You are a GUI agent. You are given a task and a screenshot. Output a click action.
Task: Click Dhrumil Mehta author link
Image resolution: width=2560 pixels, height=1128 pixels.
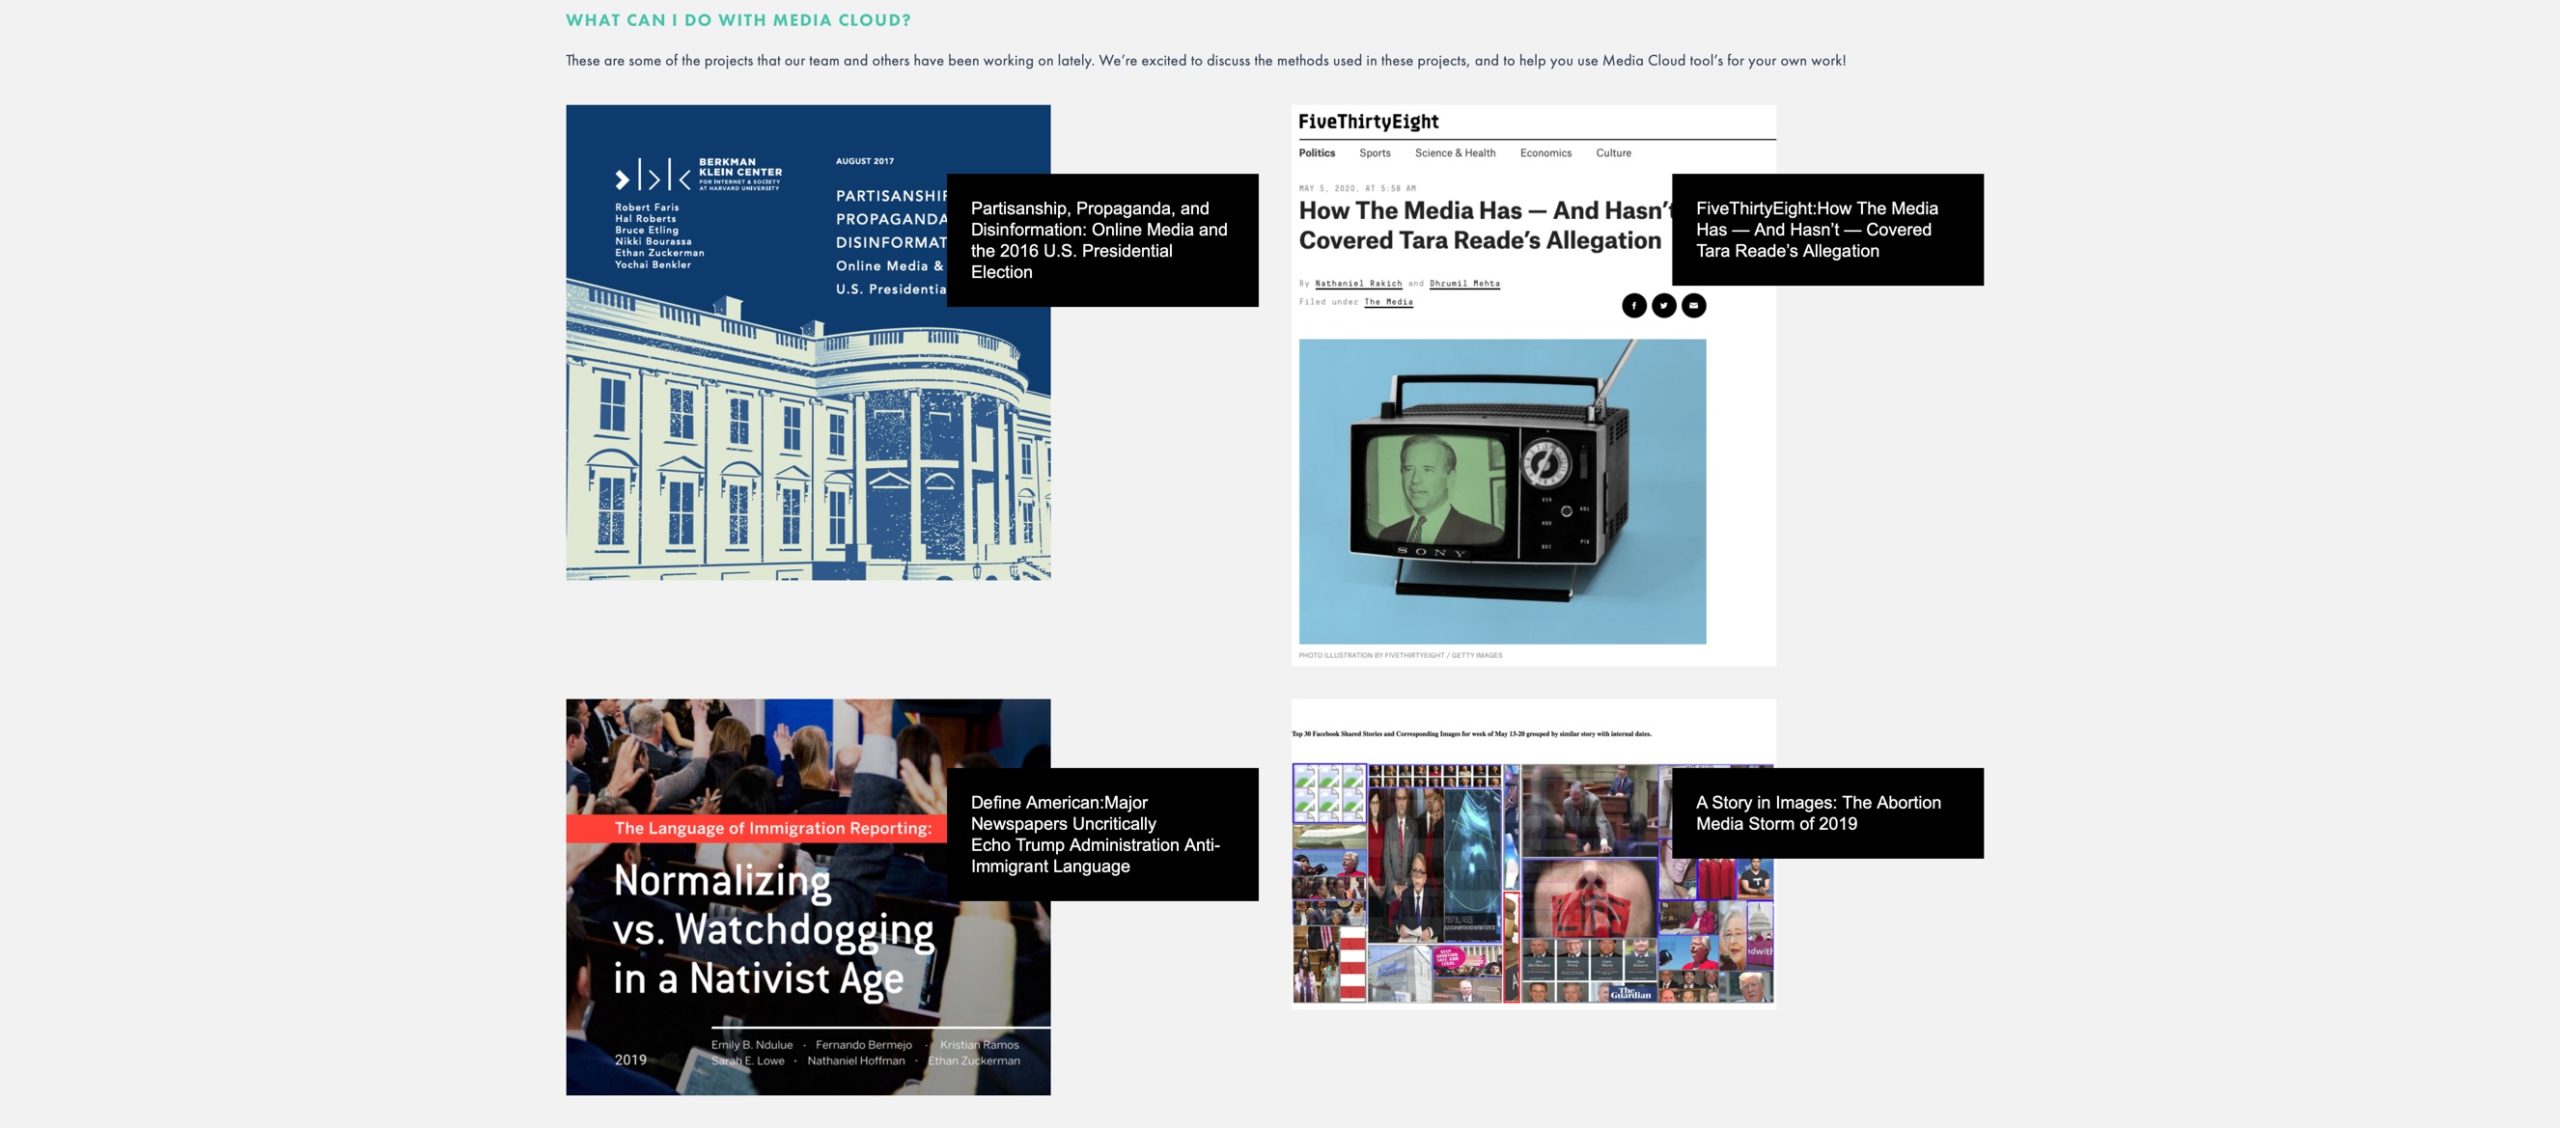[1464, 284]
